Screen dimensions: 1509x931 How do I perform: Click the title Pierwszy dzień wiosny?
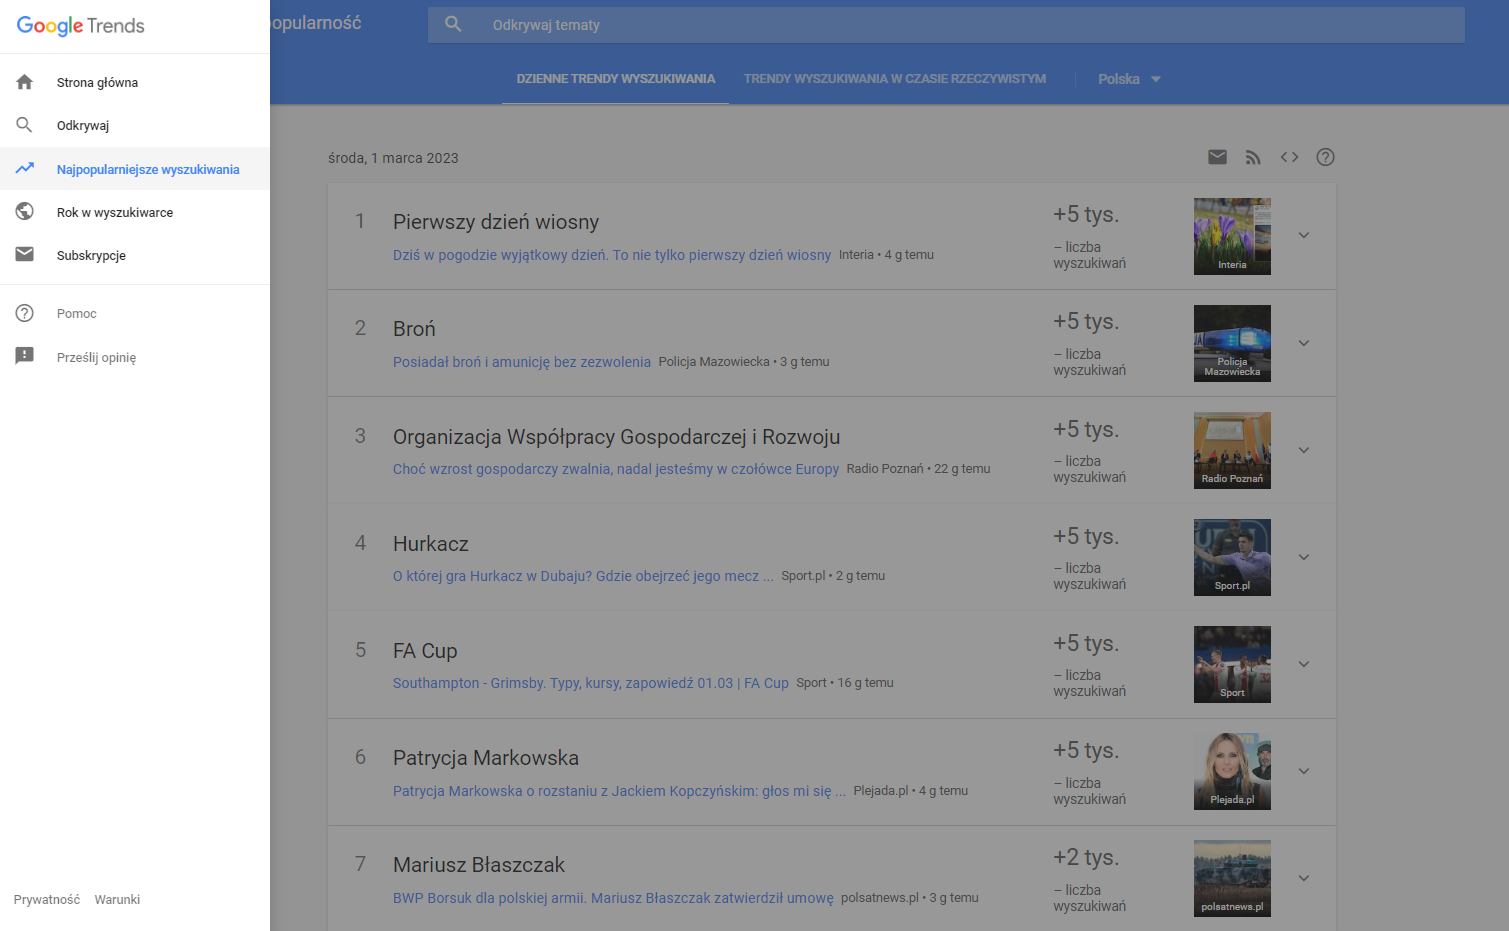pos(496,222)
